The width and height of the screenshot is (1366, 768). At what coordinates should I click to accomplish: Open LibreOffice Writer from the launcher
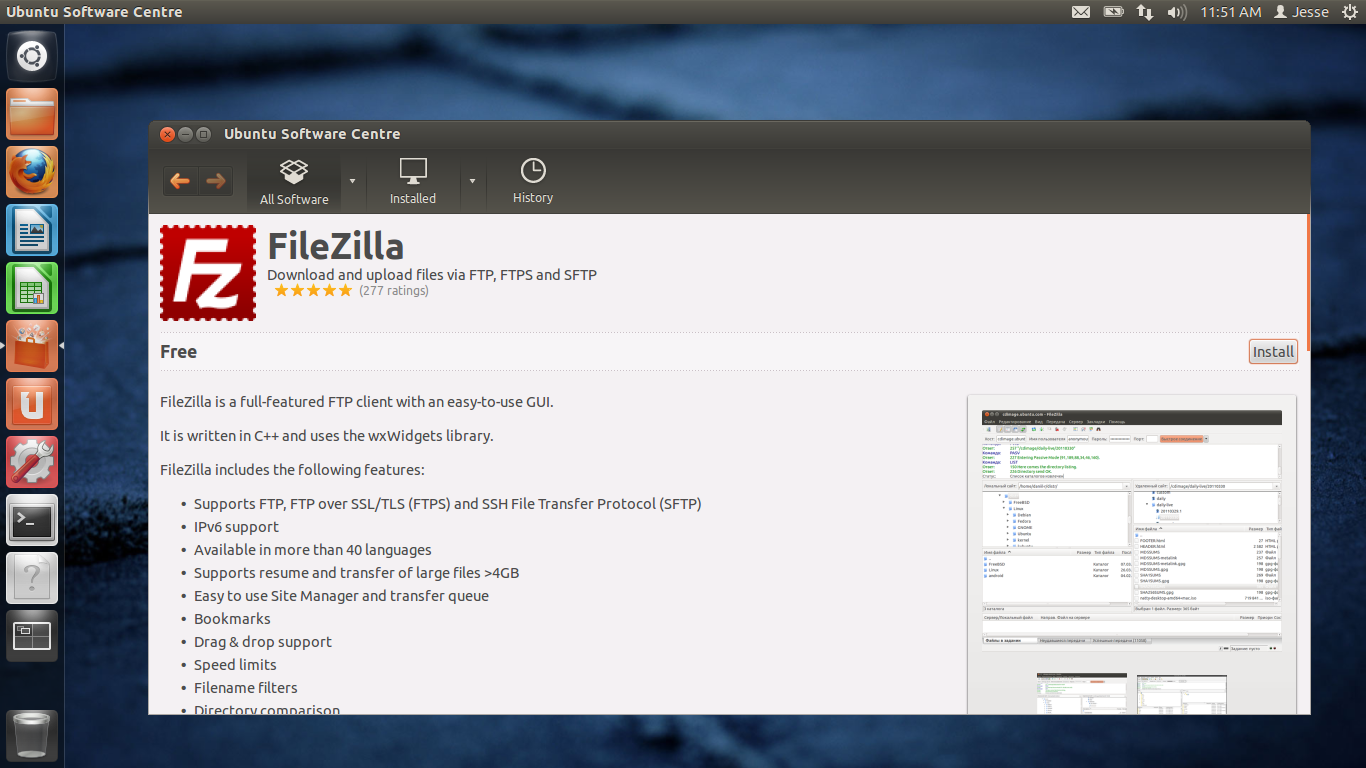pos(32,230)
